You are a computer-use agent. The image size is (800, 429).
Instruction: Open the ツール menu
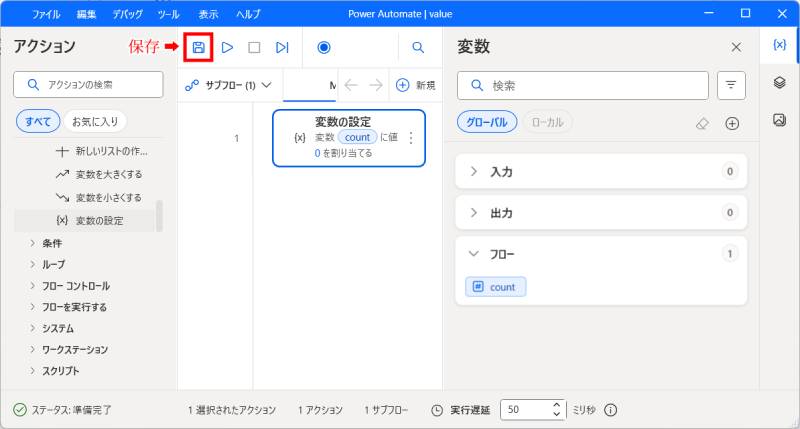coord(168,14)
